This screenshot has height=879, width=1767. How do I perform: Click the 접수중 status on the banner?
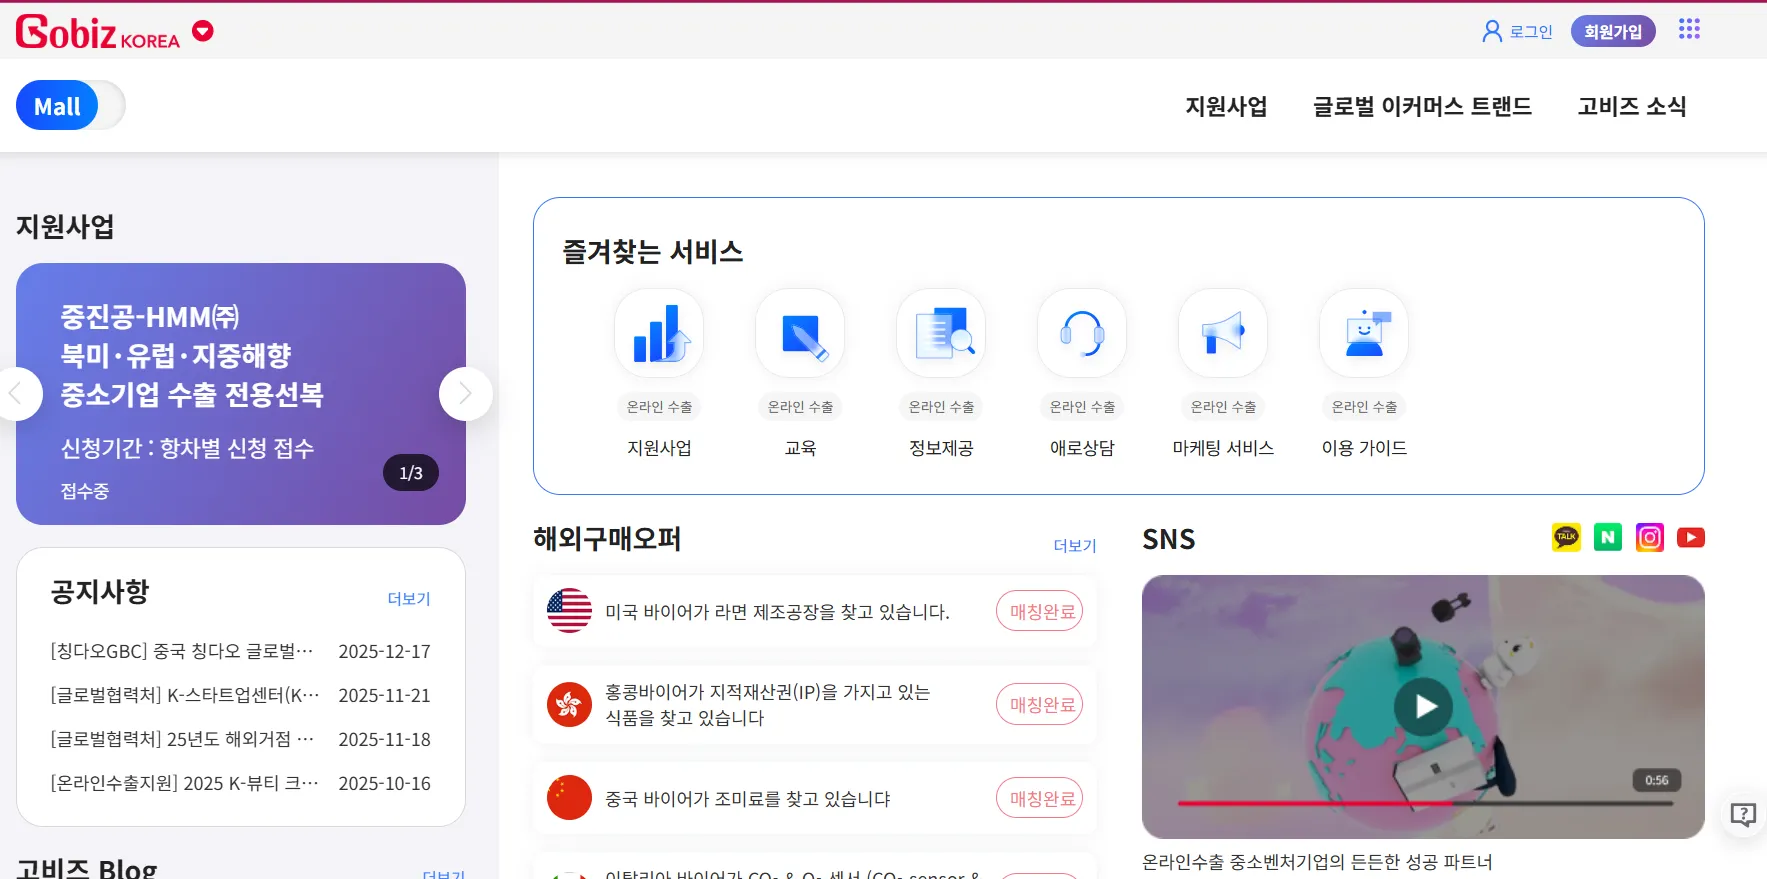[x=85, y=491]
